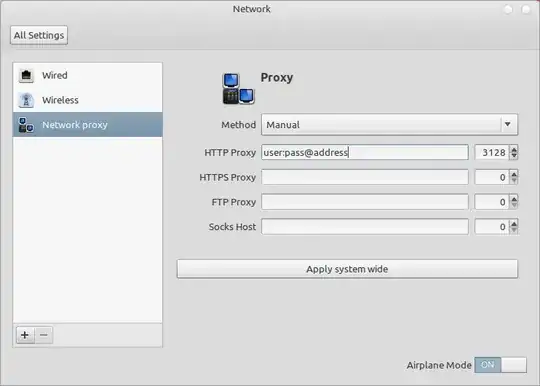Image resolution: width=540 pixels, height=386 pixels.
Task: Go back to All Settings
Action: pos(39,35)
